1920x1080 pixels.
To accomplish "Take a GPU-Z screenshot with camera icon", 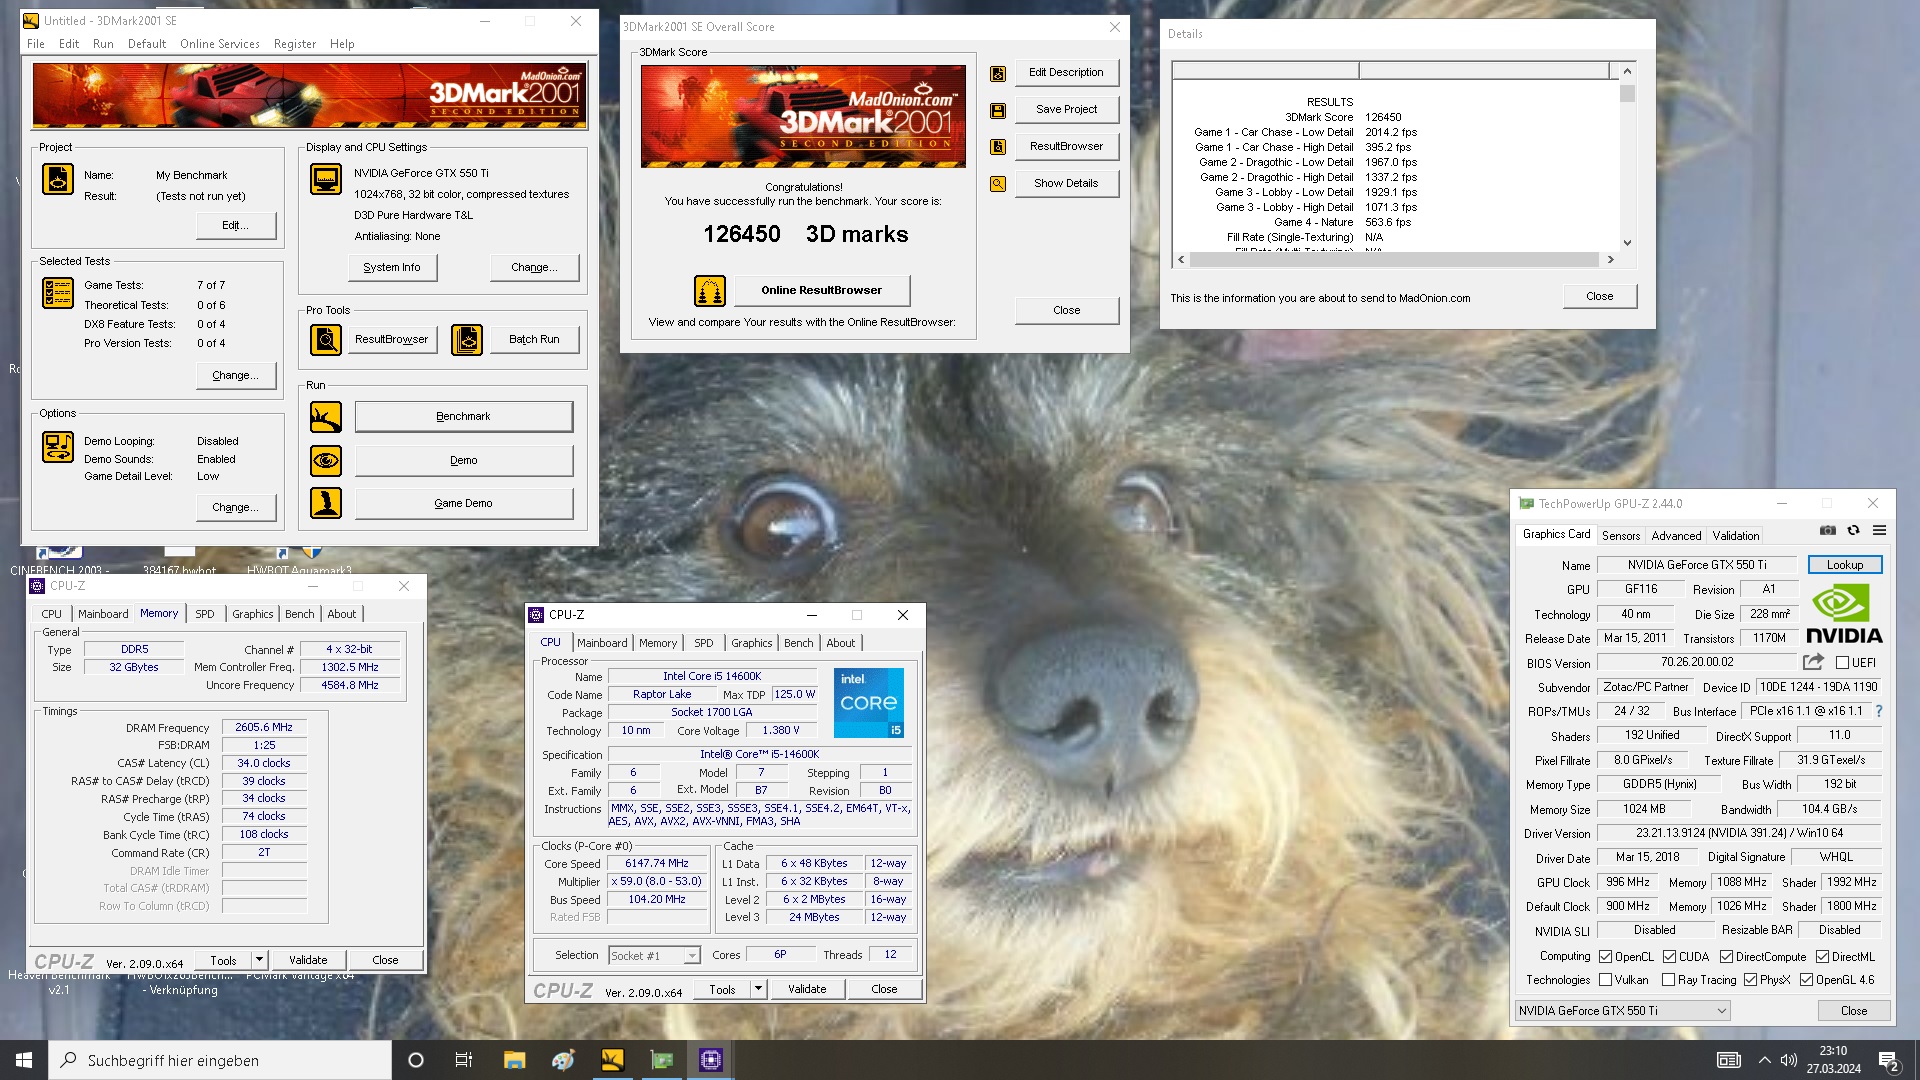I will (x=1828, y=530).
